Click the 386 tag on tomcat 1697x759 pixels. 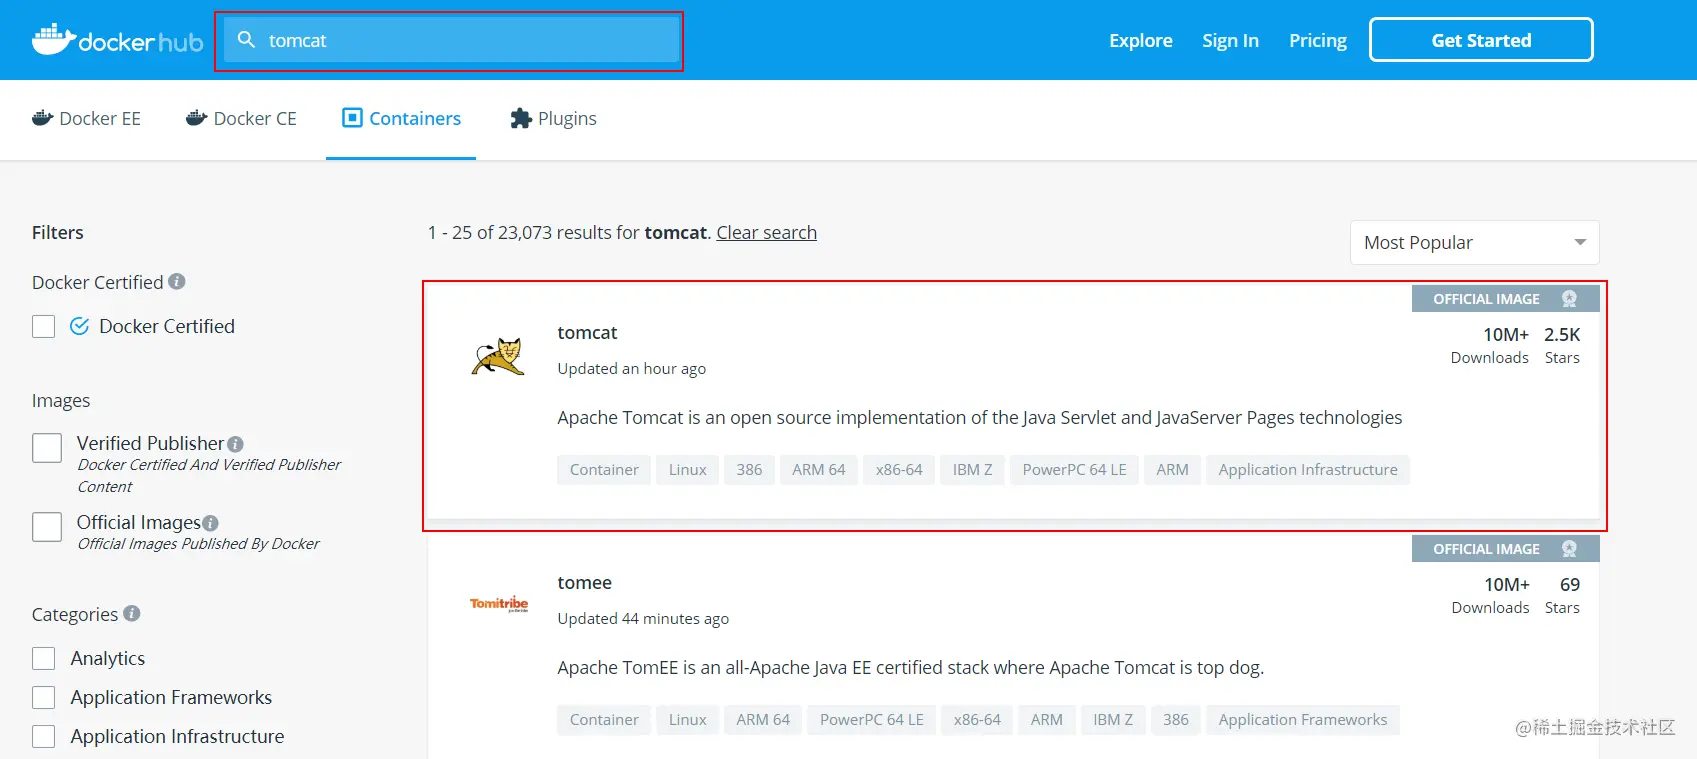tap(749, 470)
